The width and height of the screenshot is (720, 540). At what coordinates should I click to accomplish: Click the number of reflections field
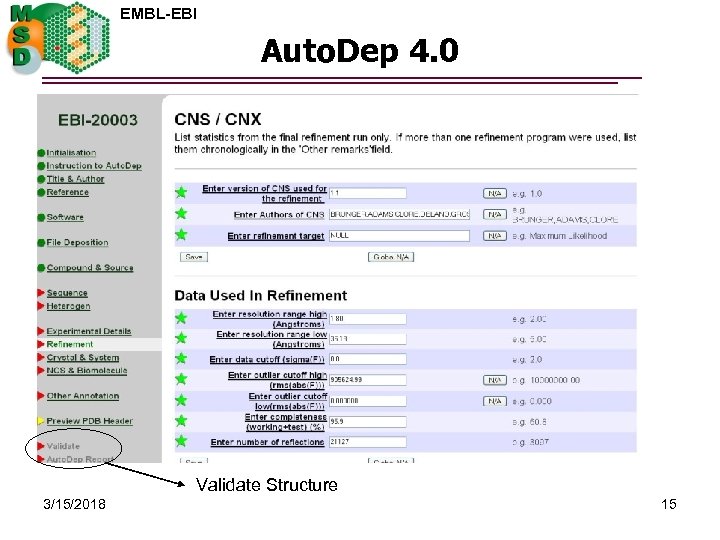(x=367, y=442)
